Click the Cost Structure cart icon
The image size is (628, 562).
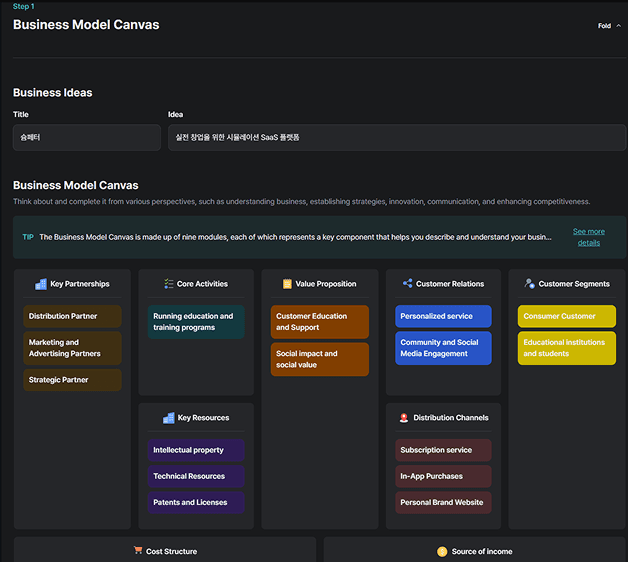click(x=138, y=550)
